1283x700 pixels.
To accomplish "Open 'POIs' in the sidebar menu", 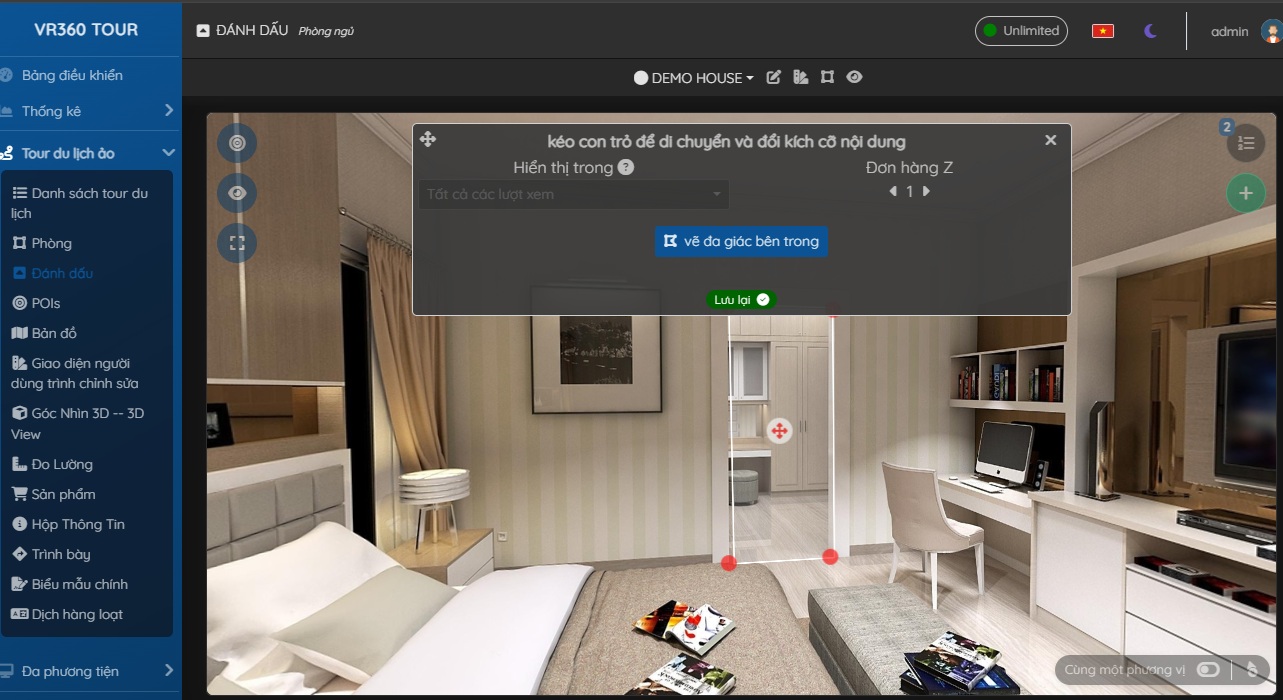I will click(46, 303).
